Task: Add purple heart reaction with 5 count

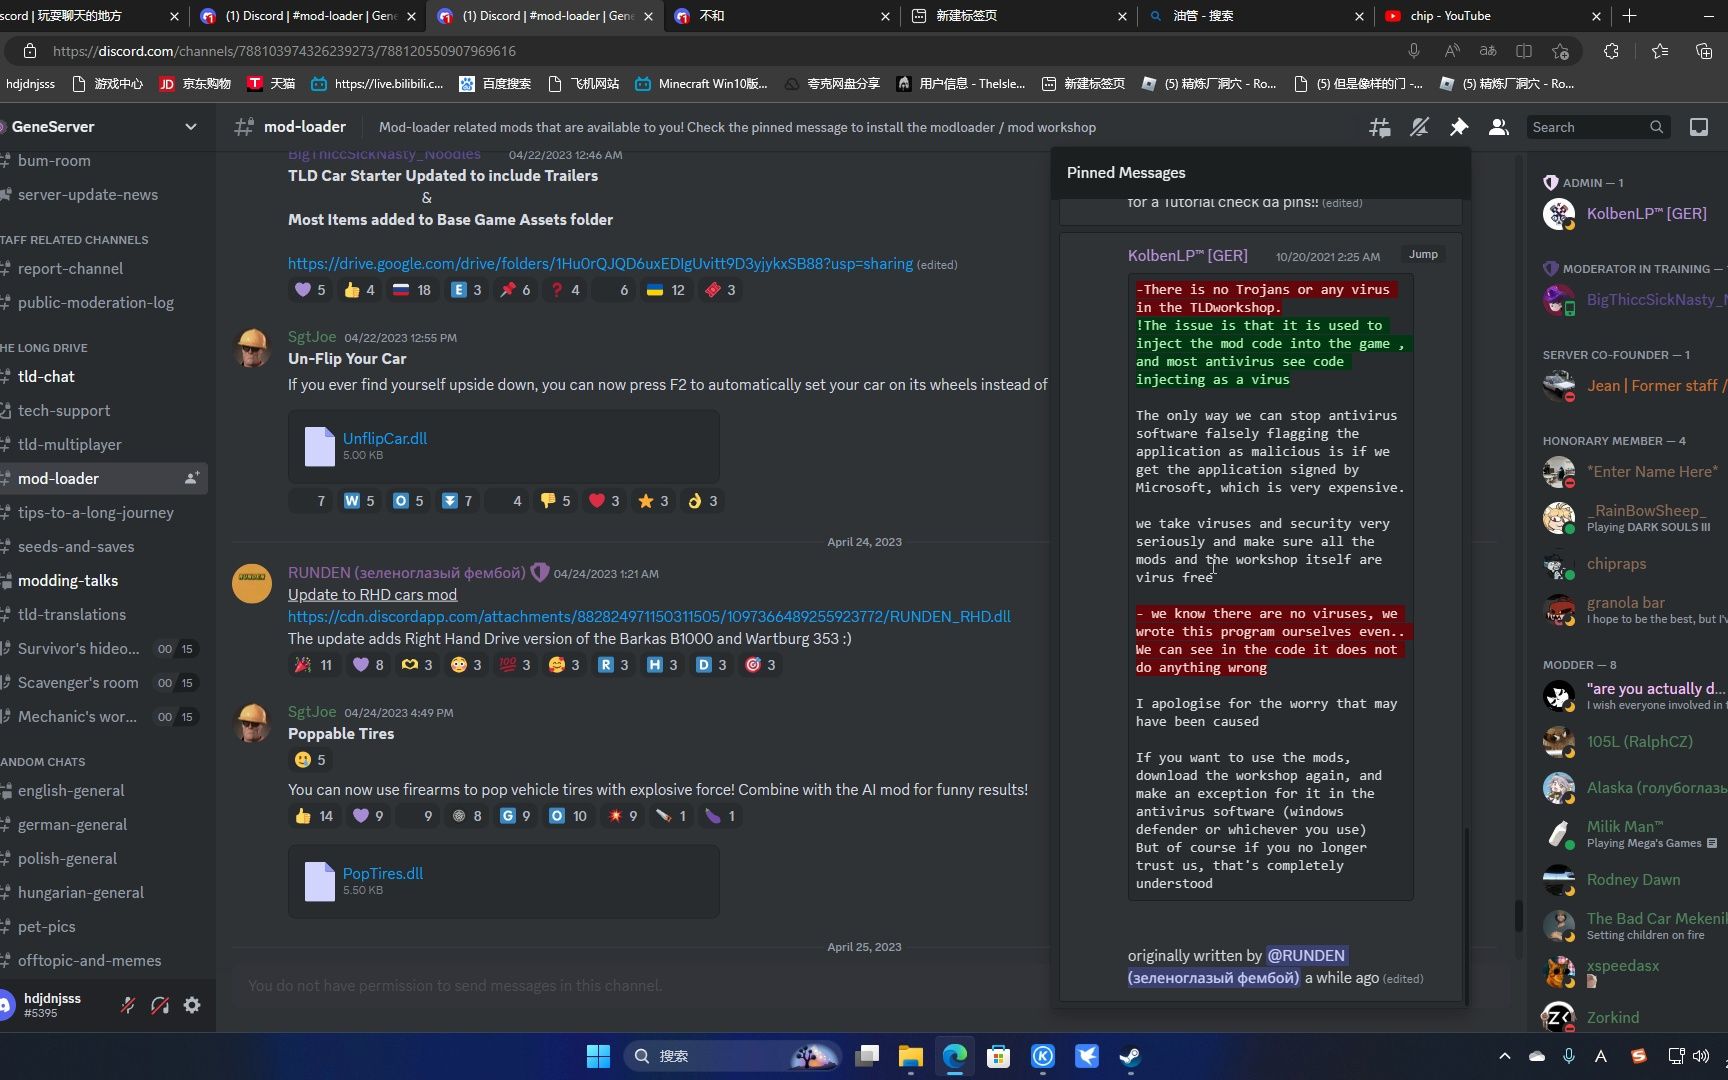Action: pos(311,290)
